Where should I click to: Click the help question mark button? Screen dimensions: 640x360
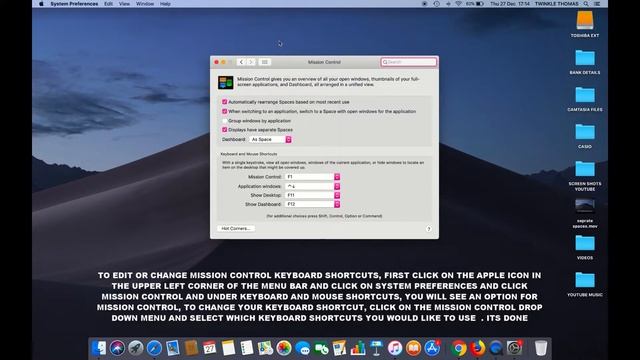[429, 229]
